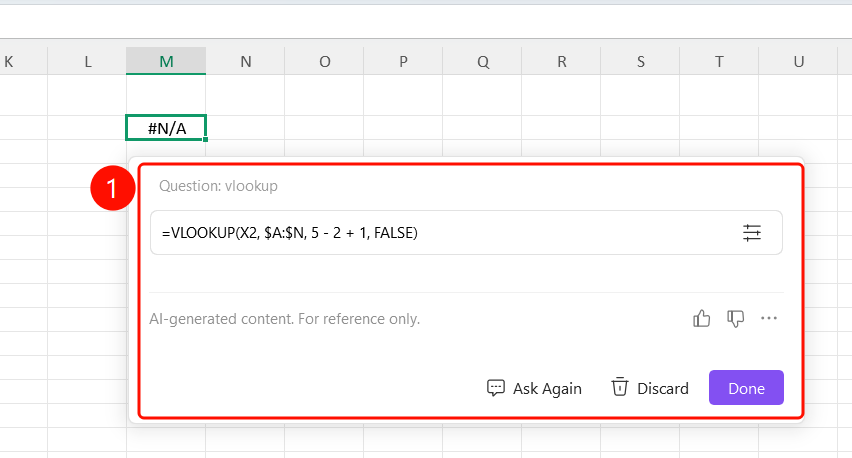Viewport: 852px width, 458px height.
Task: Select column T header
Action: coord(719,61)
